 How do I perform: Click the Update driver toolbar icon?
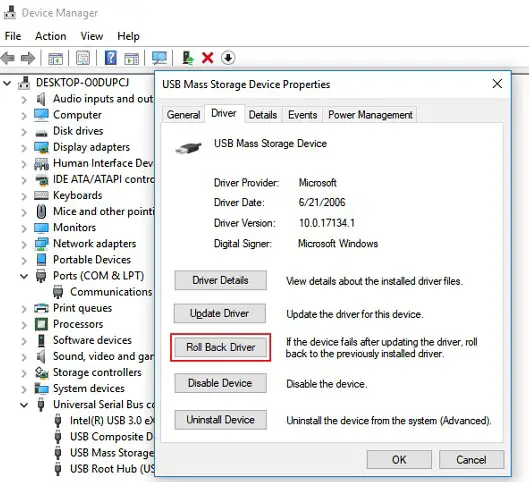[x=188, y=58]
